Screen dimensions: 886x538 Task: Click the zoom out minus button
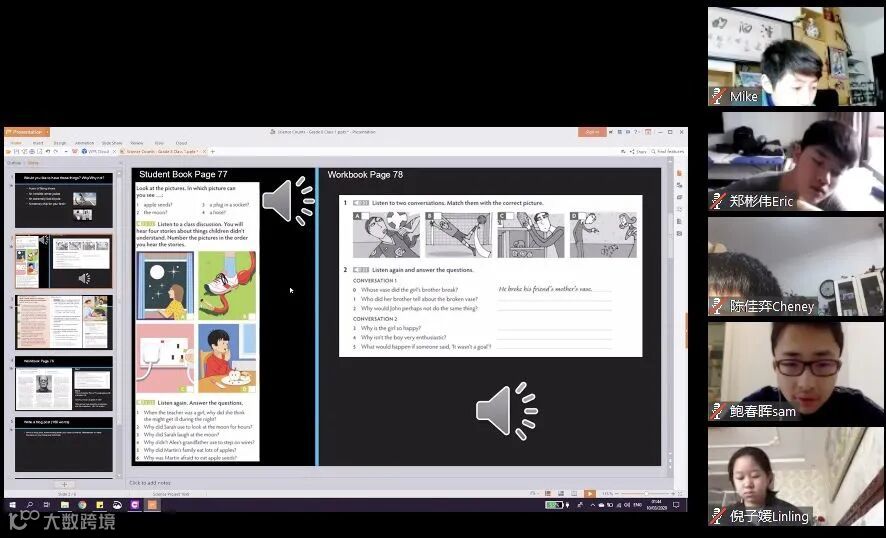(618, 493)
